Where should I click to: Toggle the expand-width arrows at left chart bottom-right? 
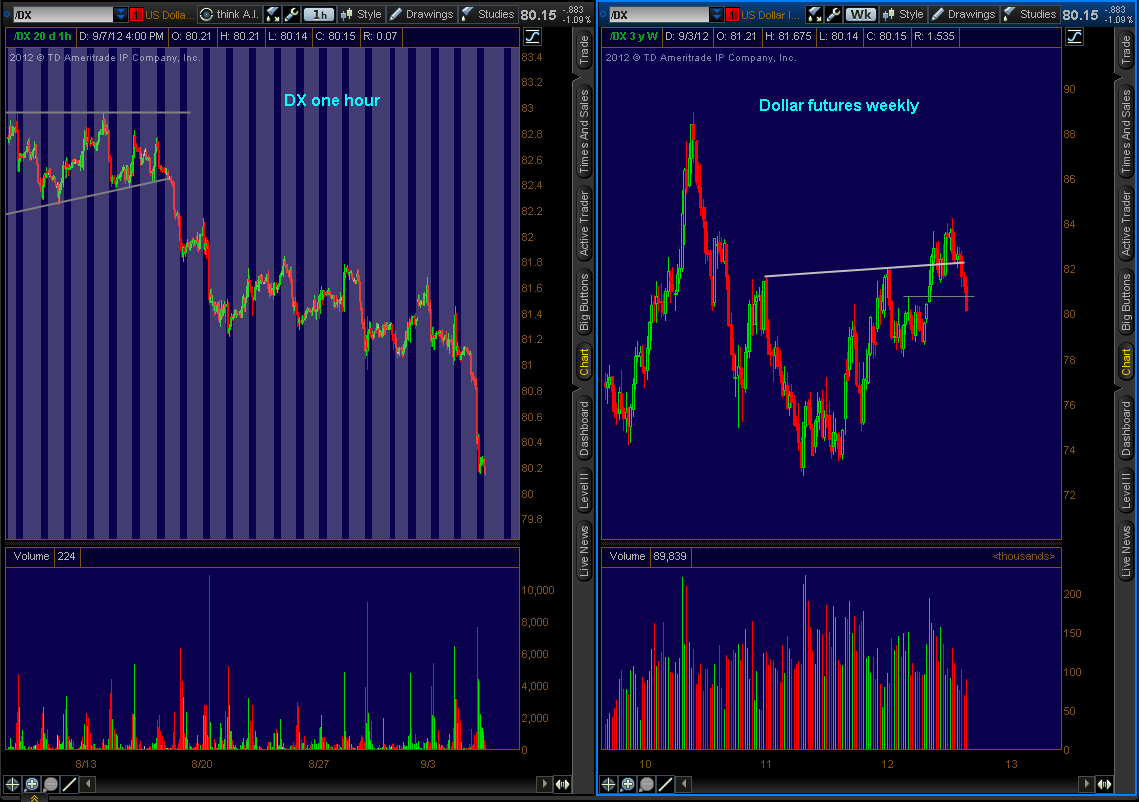[562, 784]
